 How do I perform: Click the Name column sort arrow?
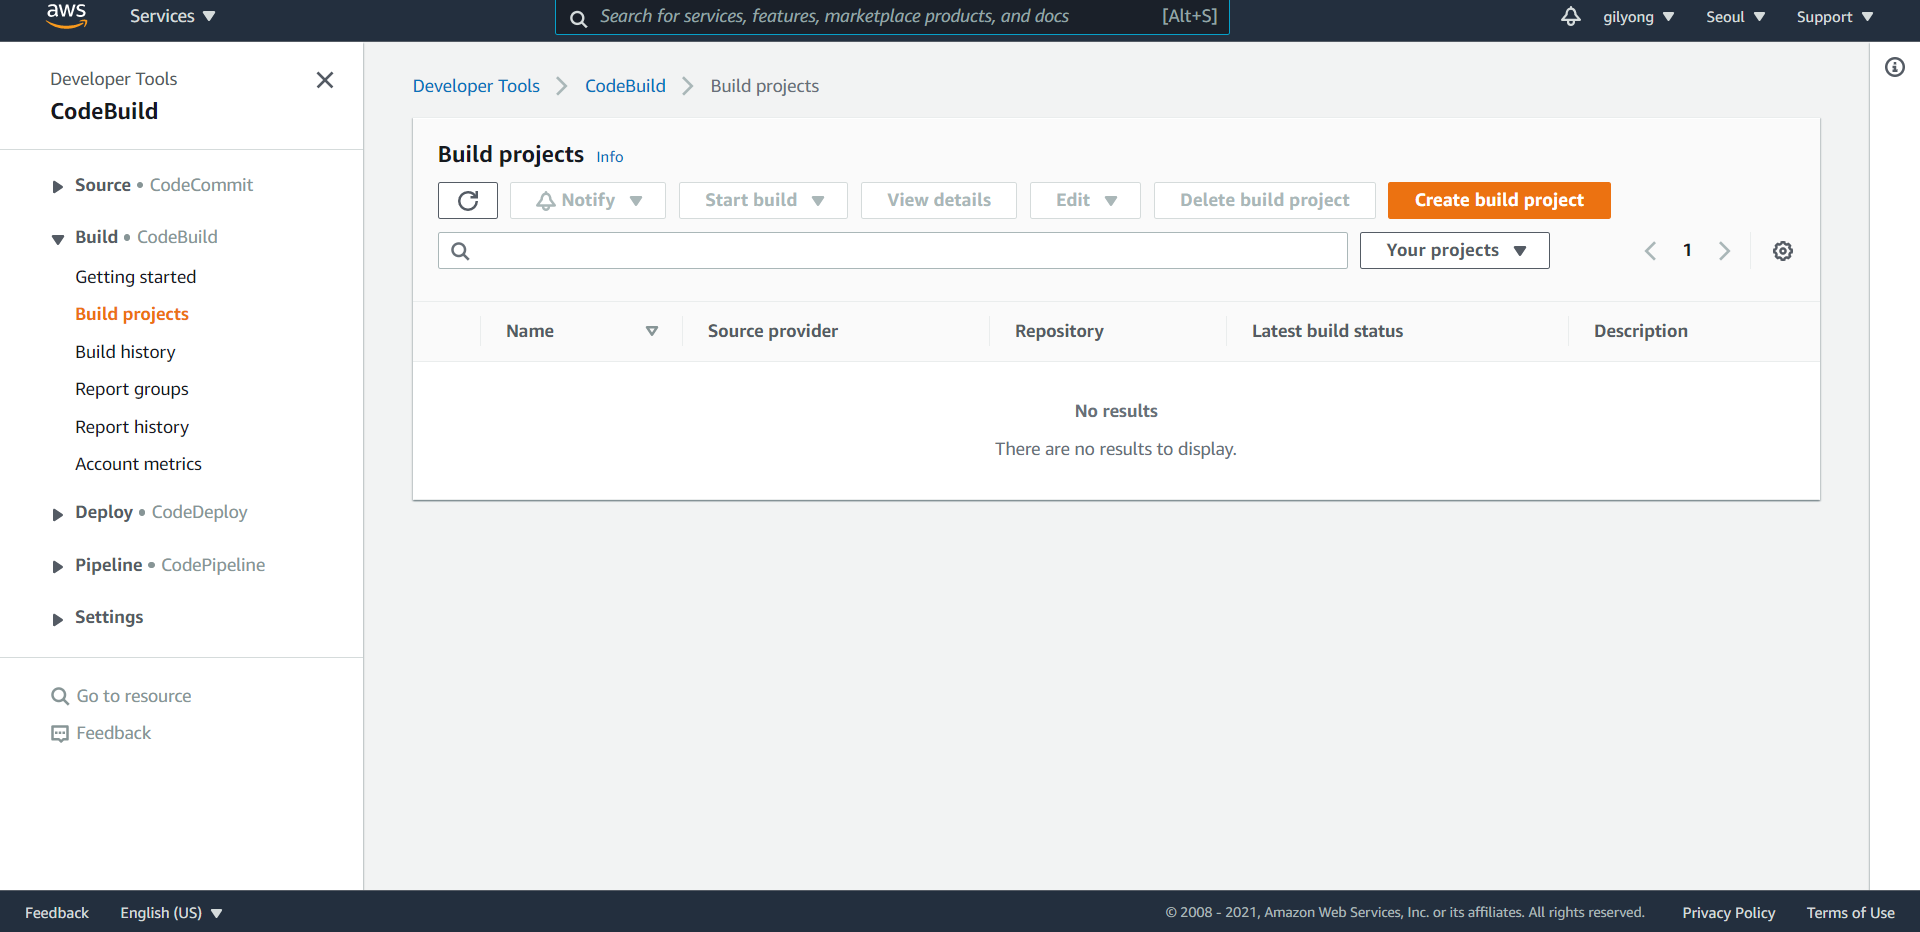tap(652, 331)
